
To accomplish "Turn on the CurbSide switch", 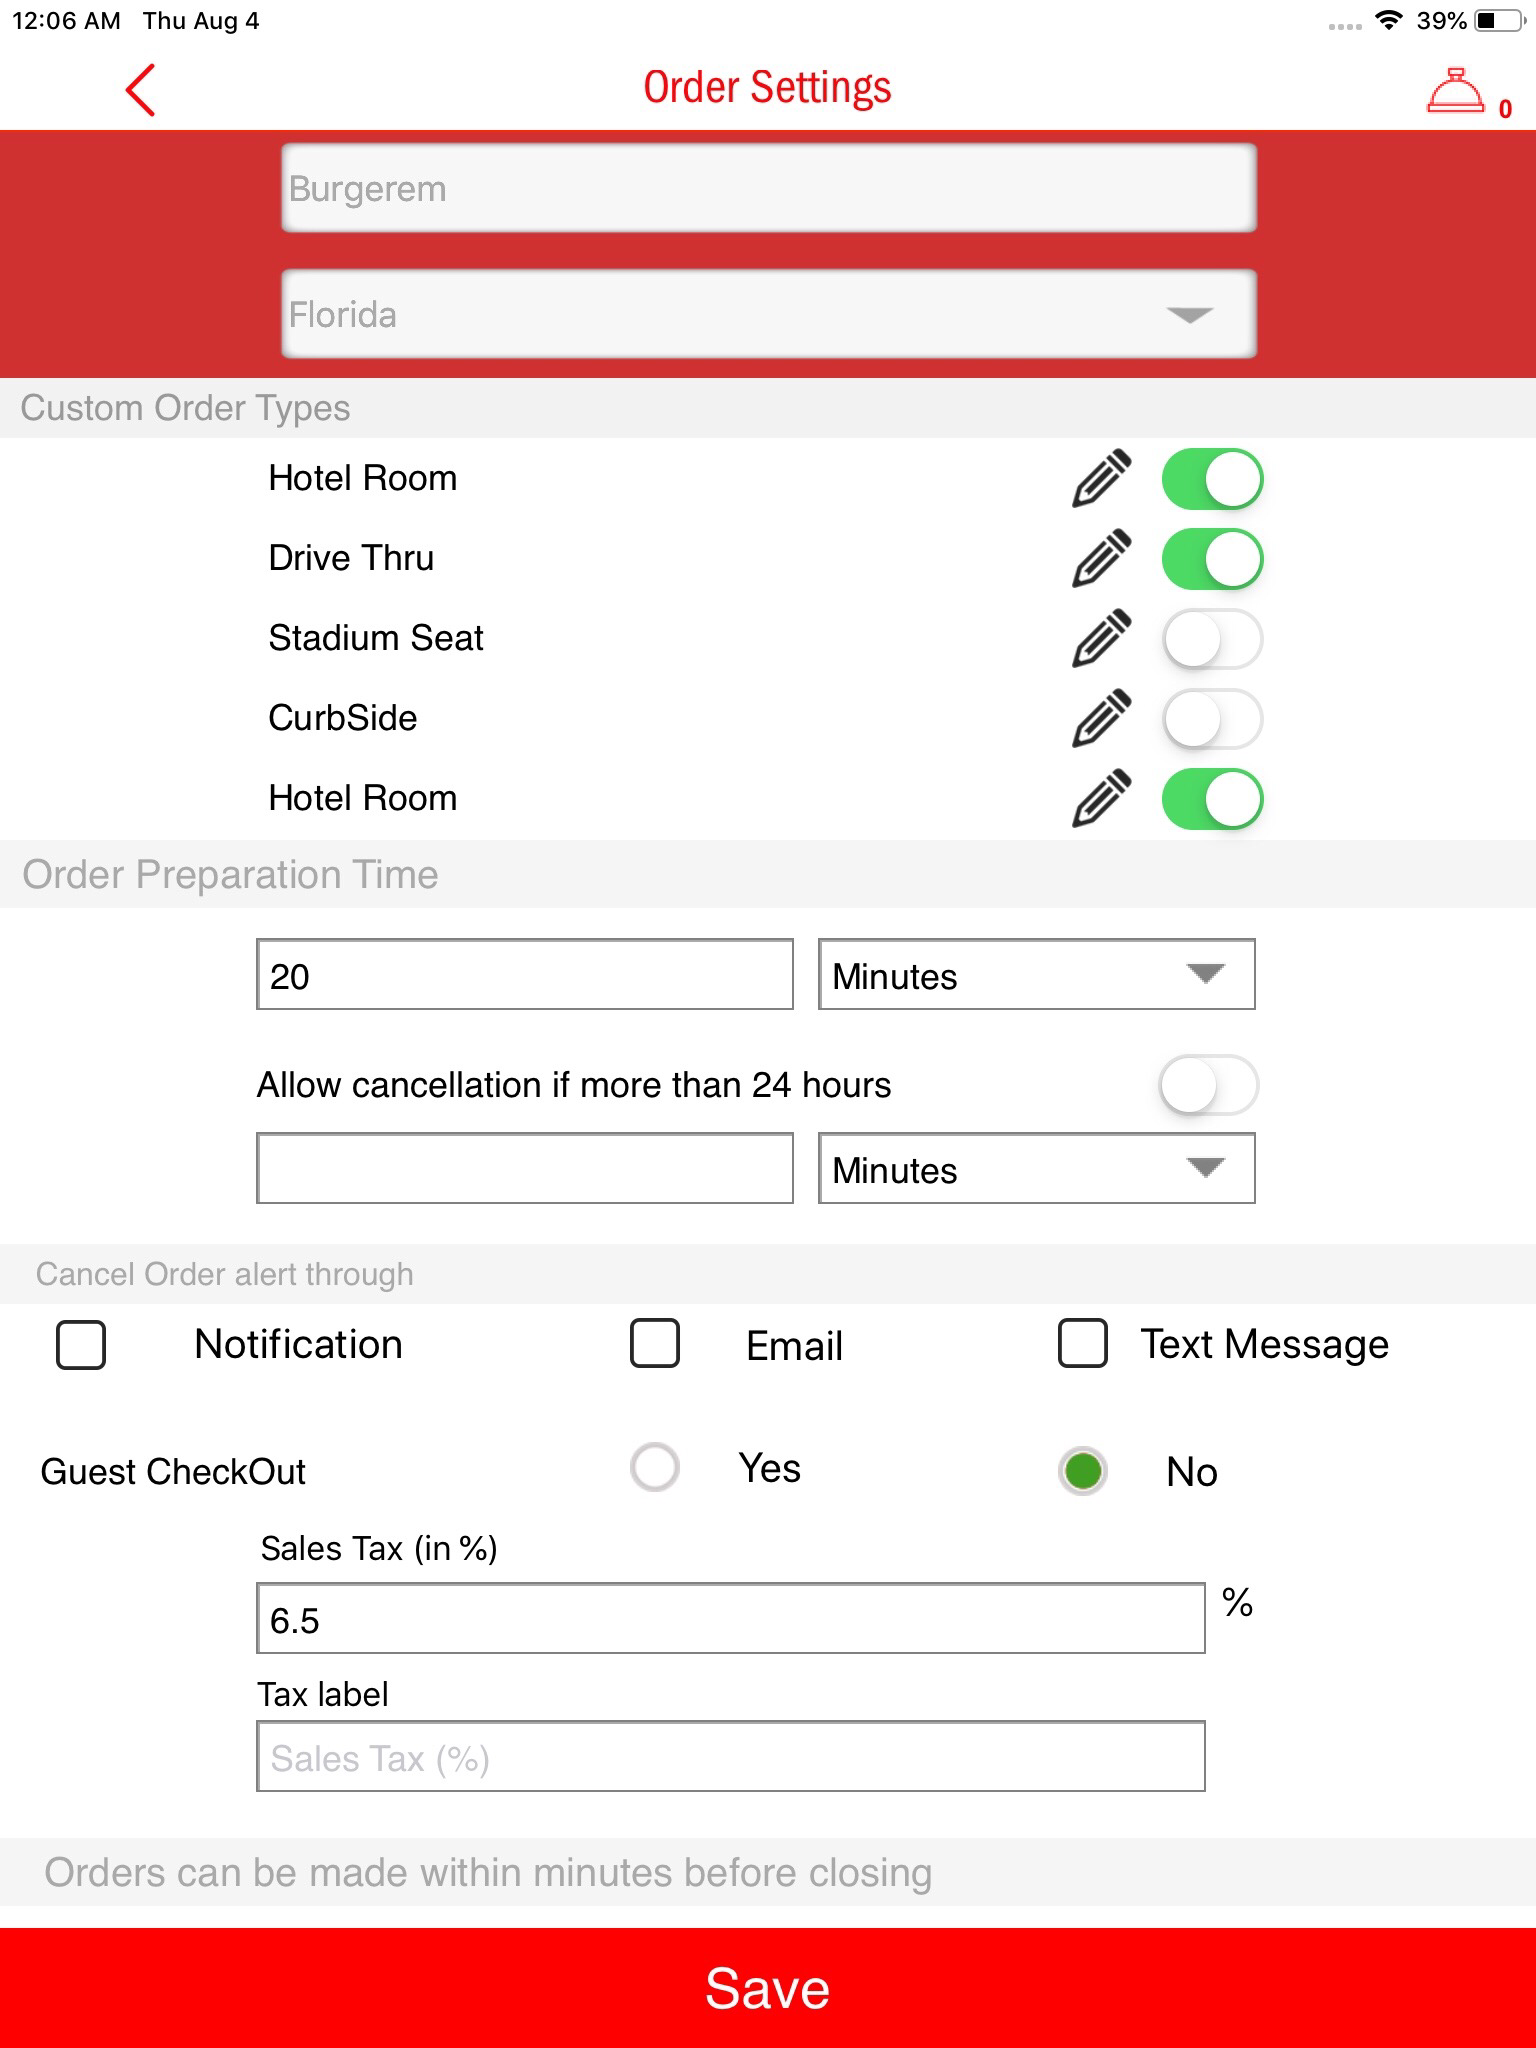I will tap(1211, 718).
